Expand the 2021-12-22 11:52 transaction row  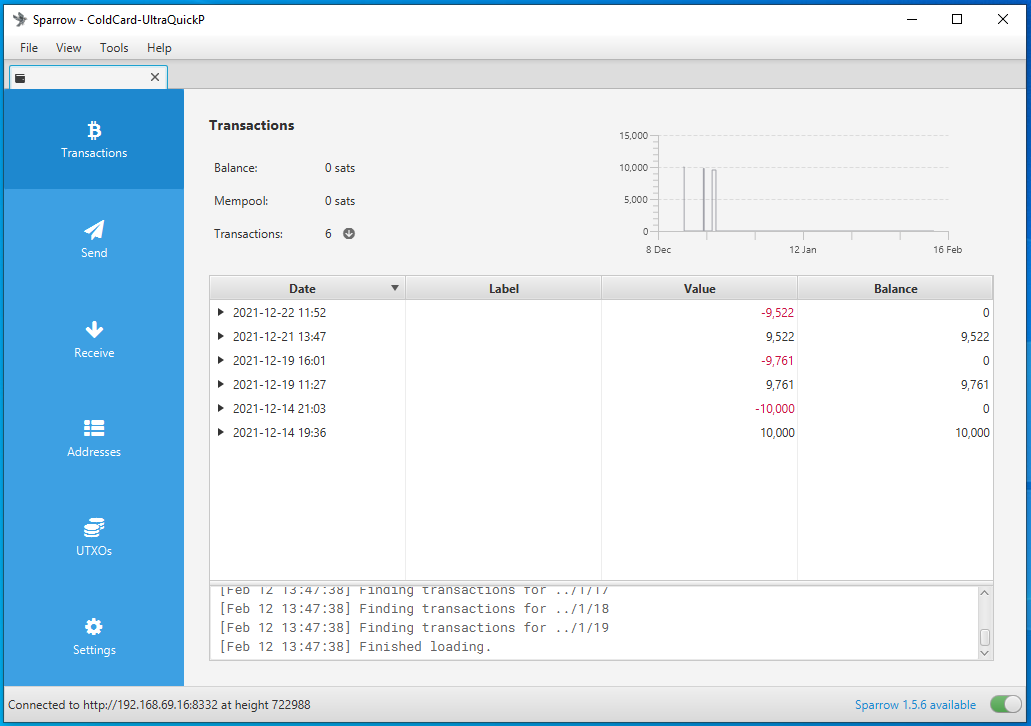tap(221, 312)
